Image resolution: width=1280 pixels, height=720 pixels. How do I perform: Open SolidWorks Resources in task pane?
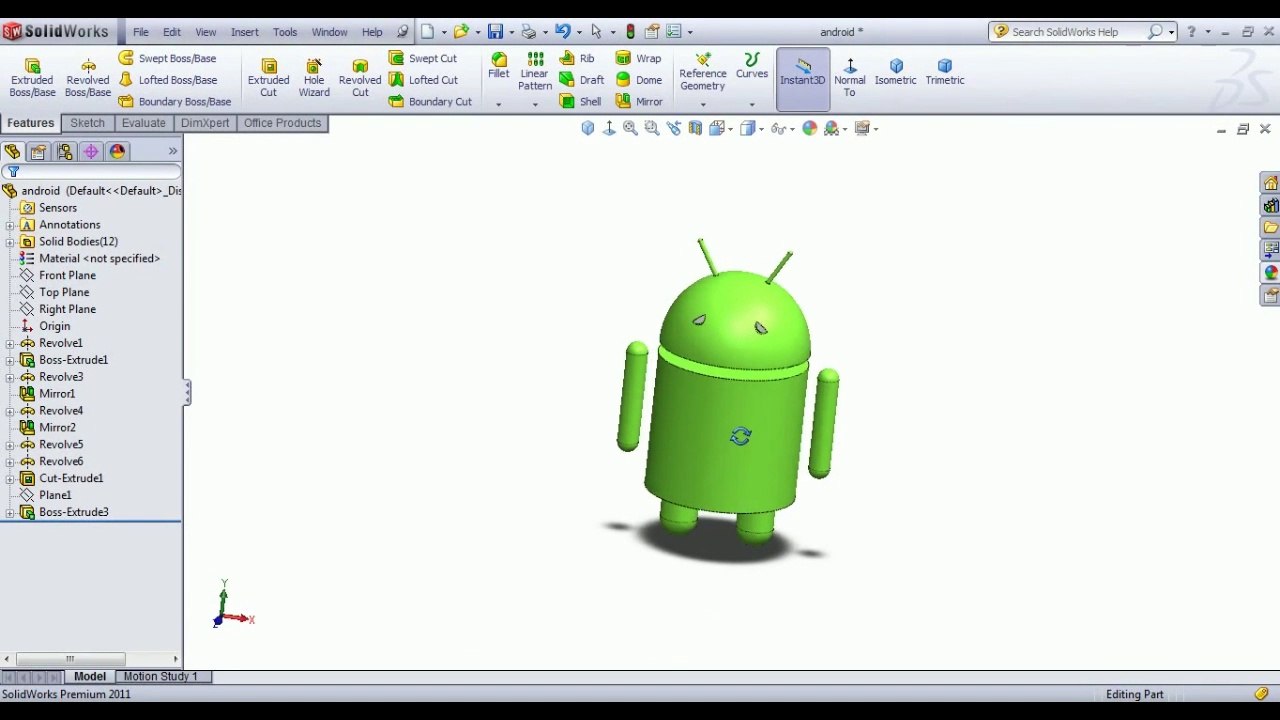[1270, 184]
